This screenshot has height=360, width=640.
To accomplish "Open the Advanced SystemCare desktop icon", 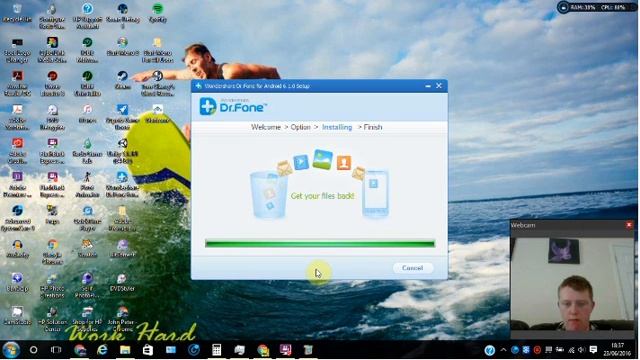I will click(x=17, y=218).
